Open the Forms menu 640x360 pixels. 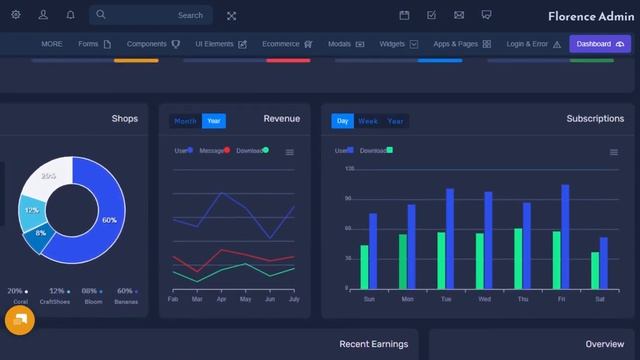click(x=95, y=44)
